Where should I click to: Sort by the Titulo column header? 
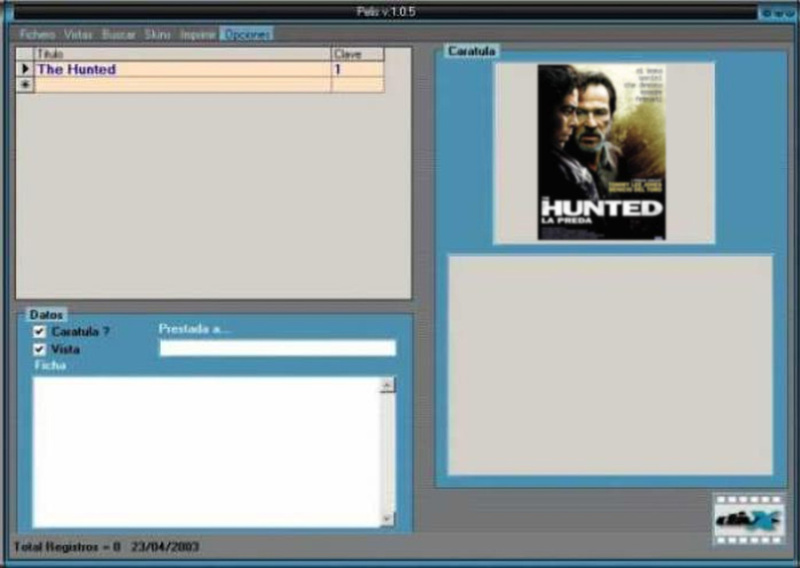pos(183,54)
